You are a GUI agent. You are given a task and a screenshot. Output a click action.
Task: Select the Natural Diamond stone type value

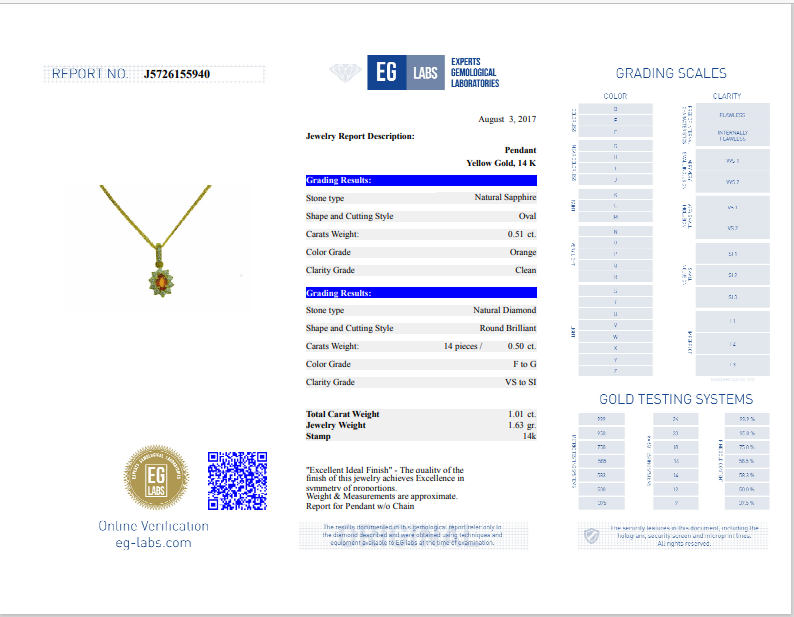[504, 310]
